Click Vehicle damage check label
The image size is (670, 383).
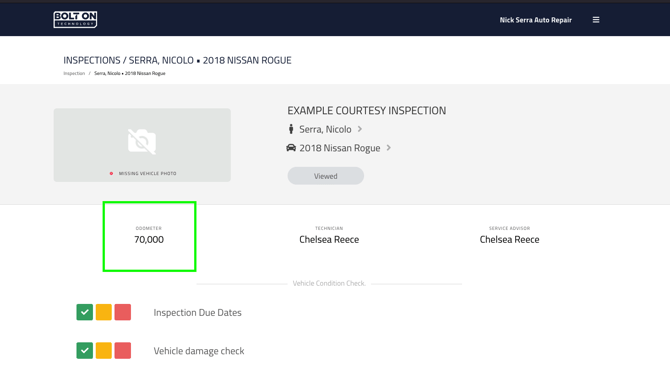[199, 351]
